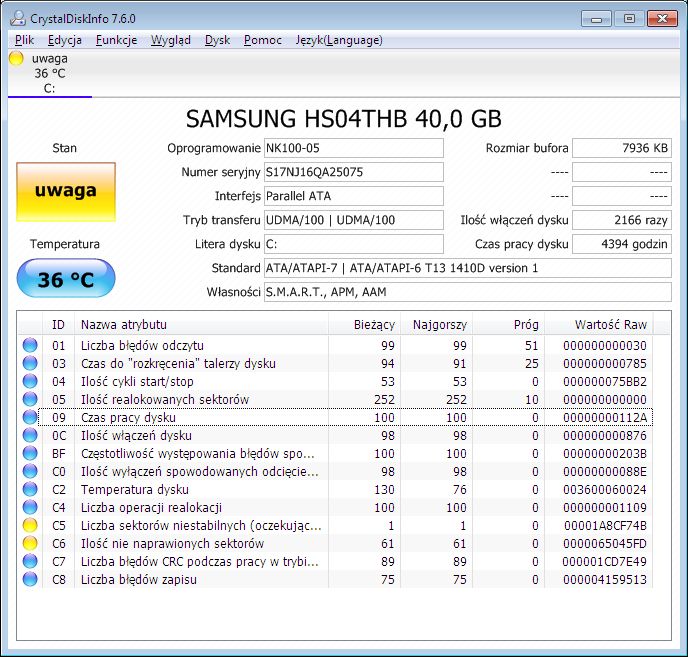This screenshot has width=688, height=657.
Task: Click raw value 003600060024
Action: (605, 489)
